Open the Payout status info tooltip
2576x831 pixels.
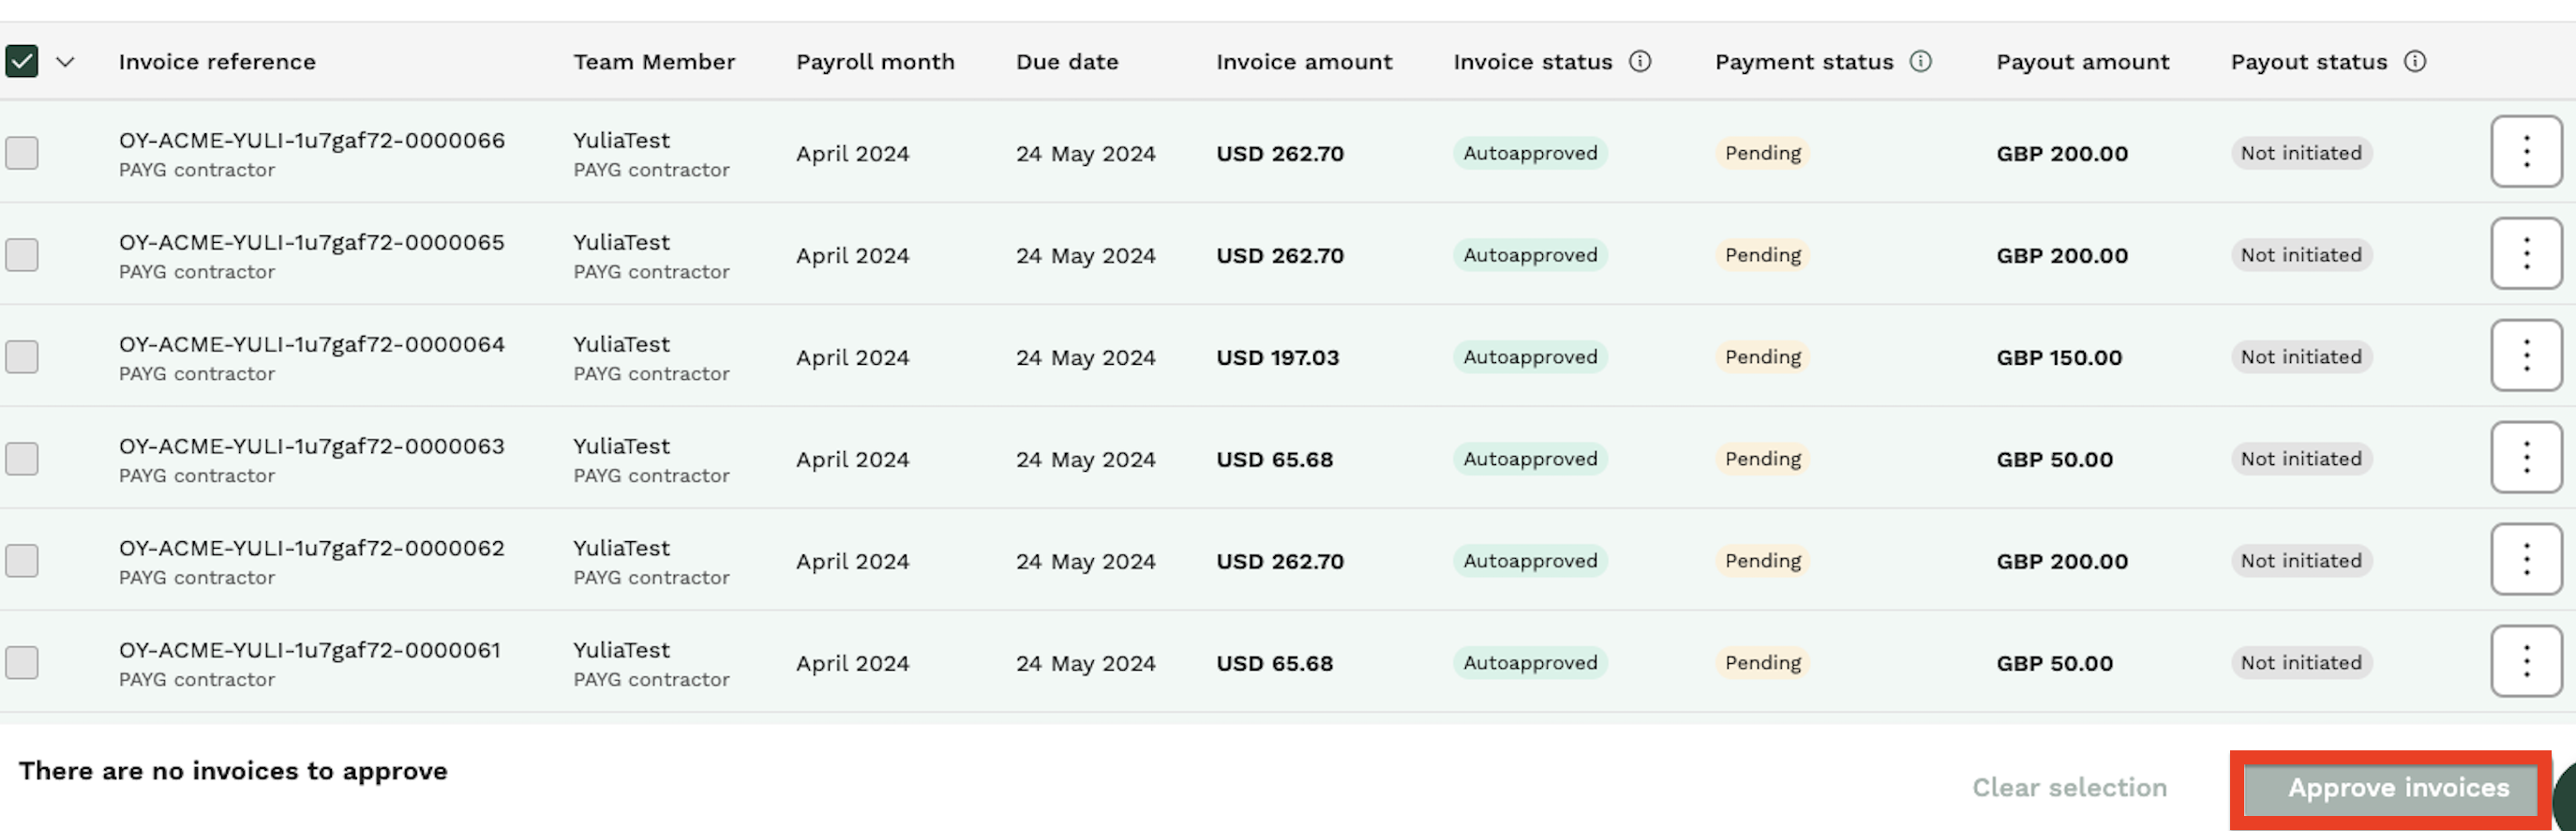coord(2417,61)
